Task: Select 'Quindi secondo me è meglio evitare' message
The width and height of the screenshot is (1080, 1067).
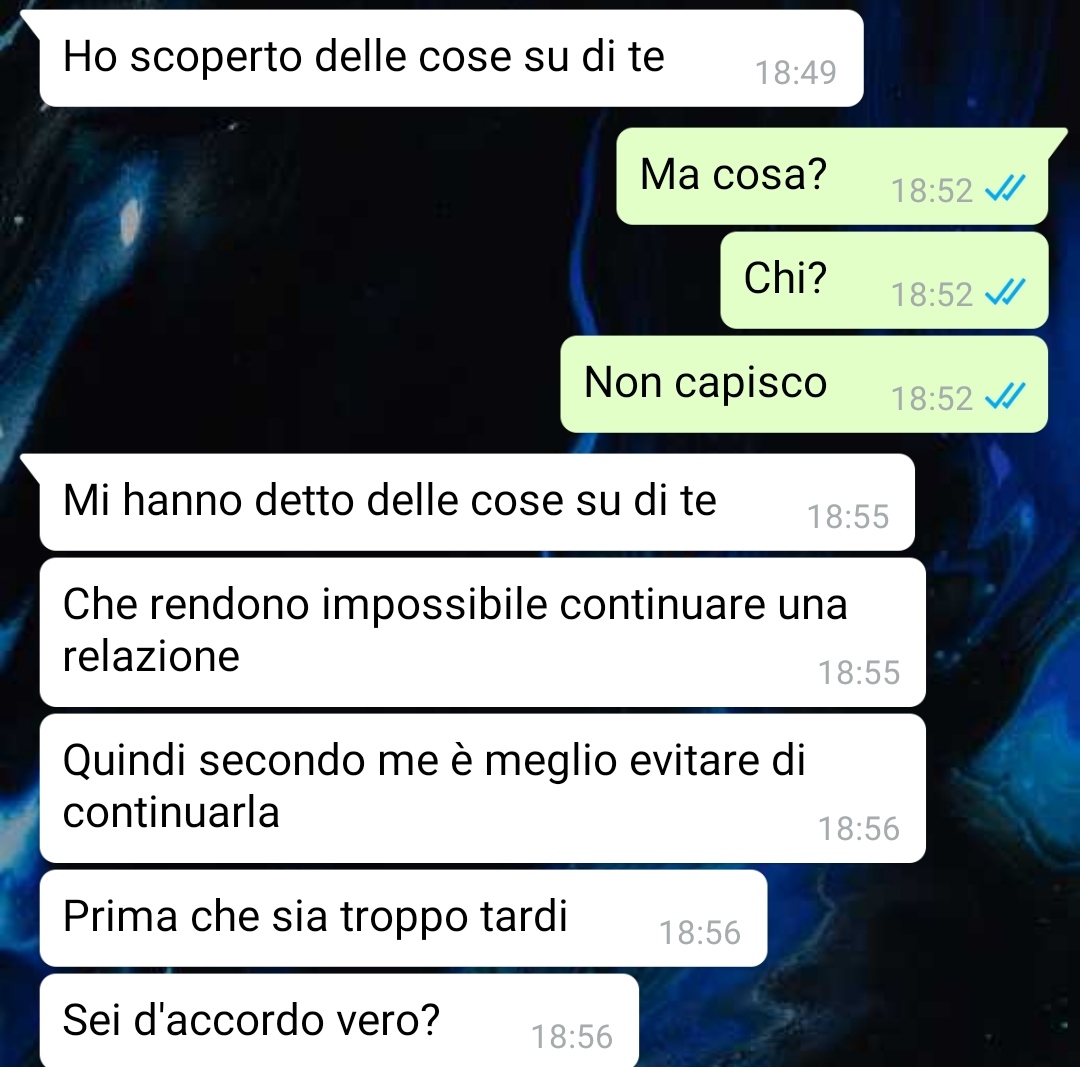Action: point(482,788)
